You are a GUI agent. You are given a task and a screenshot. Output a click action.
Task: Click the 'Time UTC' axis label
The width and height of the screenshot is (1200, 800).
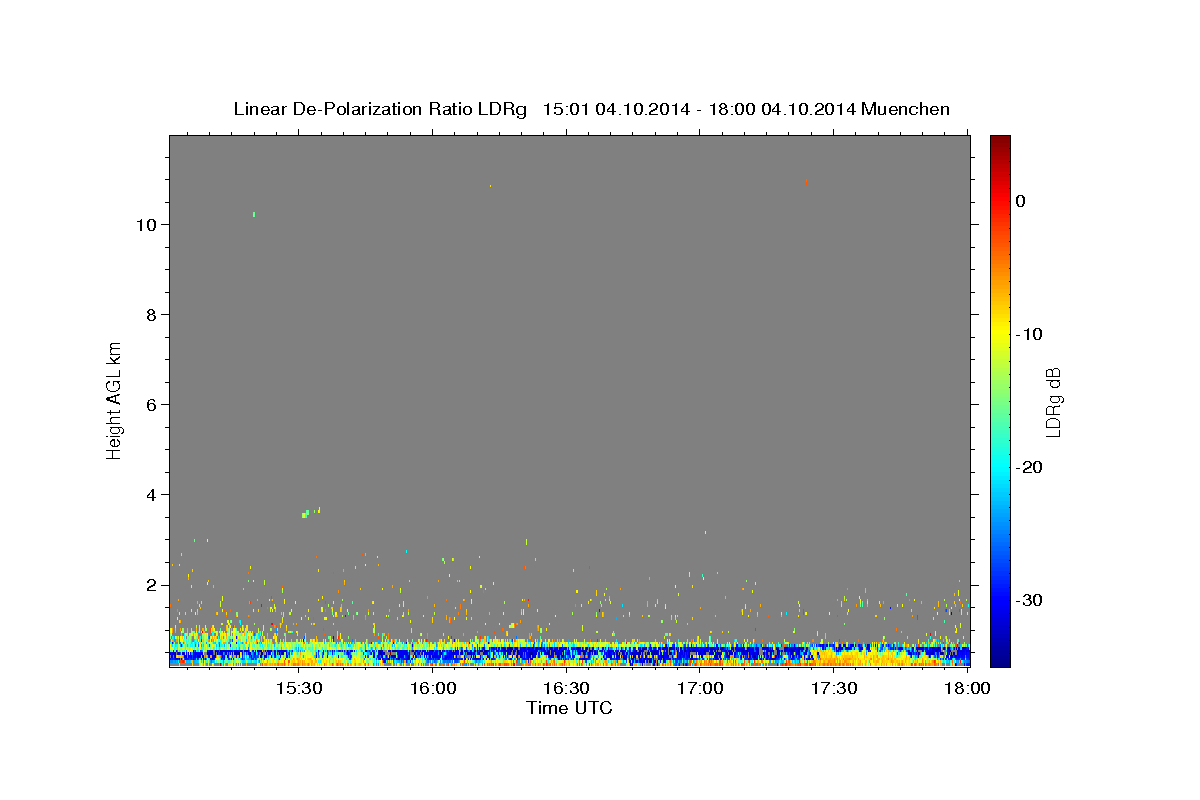(569, 708)
